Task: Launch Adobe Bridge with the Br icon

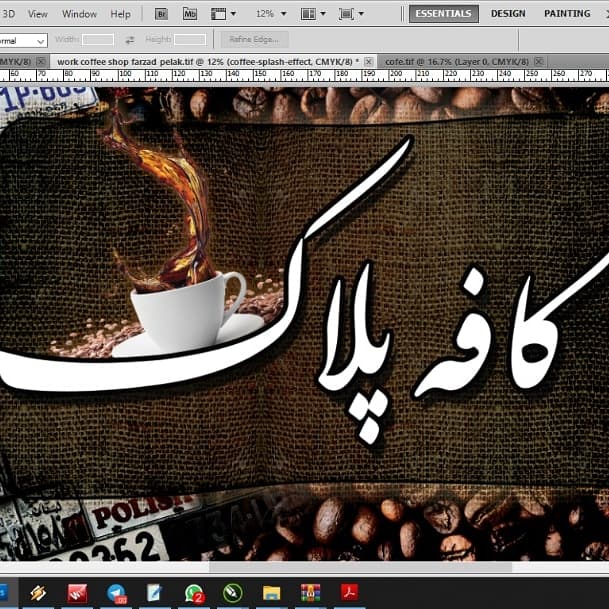Action: [x=161, y=14]
